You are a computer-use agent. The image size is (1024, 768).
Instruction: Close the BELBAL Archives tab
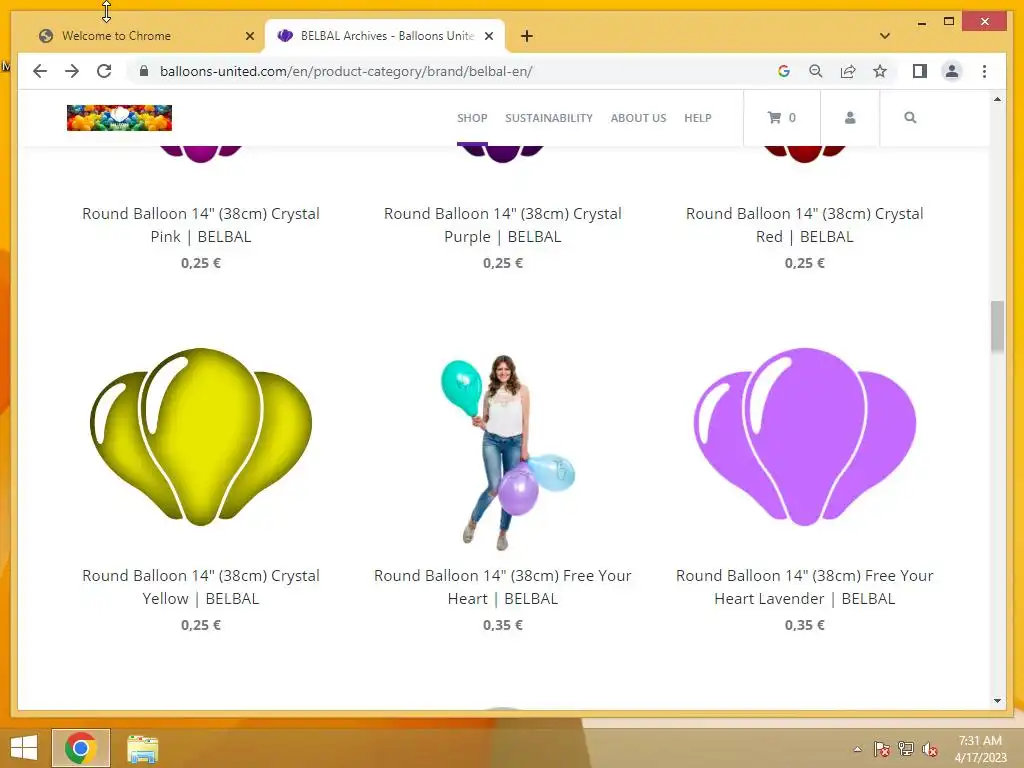(488, 36)
